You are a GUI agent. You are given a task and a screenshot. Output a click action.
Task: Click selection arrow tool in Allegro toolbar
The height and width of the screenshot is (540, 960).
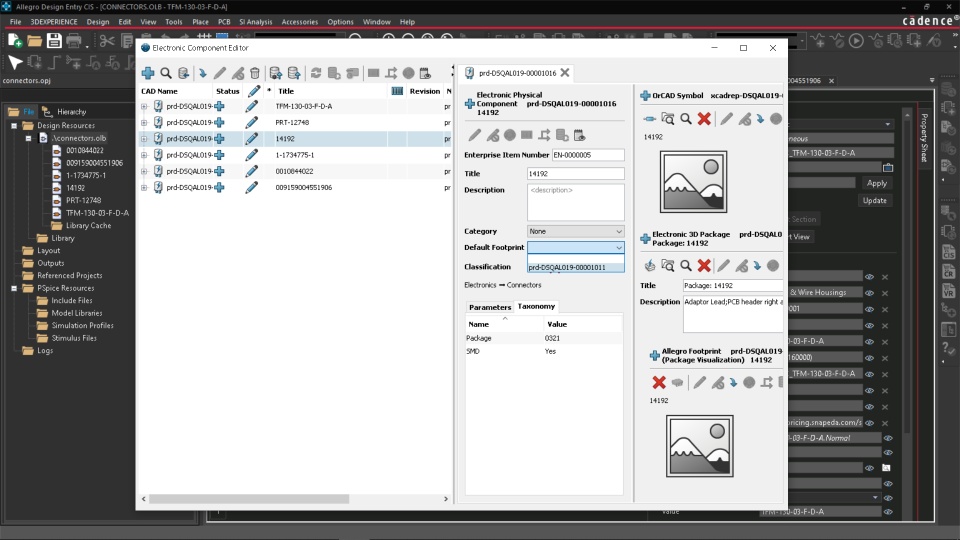coord(15,62)
